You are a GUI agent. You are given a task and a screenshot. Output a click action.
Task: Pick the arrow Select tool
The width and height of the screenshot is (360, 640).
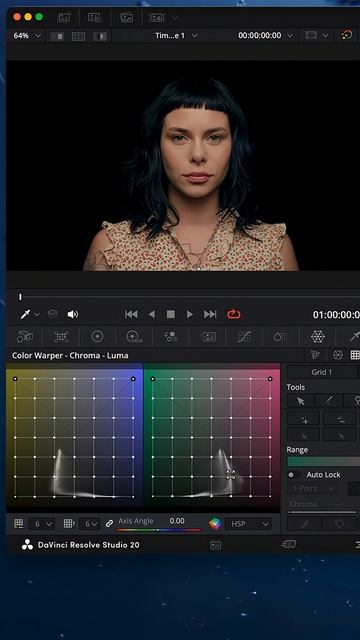pos(300,401)
